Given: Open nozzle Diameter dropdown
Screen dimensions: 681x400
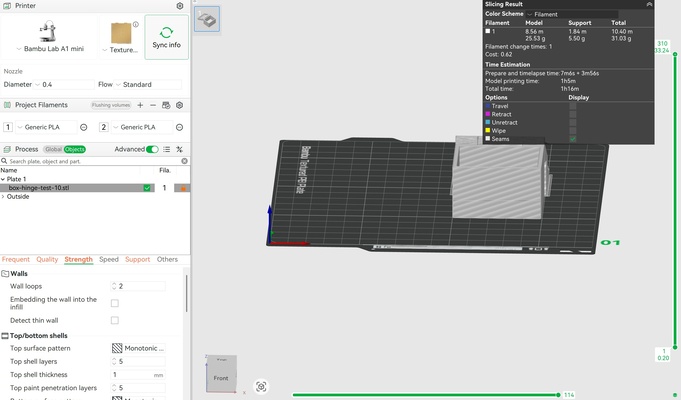Looking at the screenshot, I should click(x=65, y=85).
